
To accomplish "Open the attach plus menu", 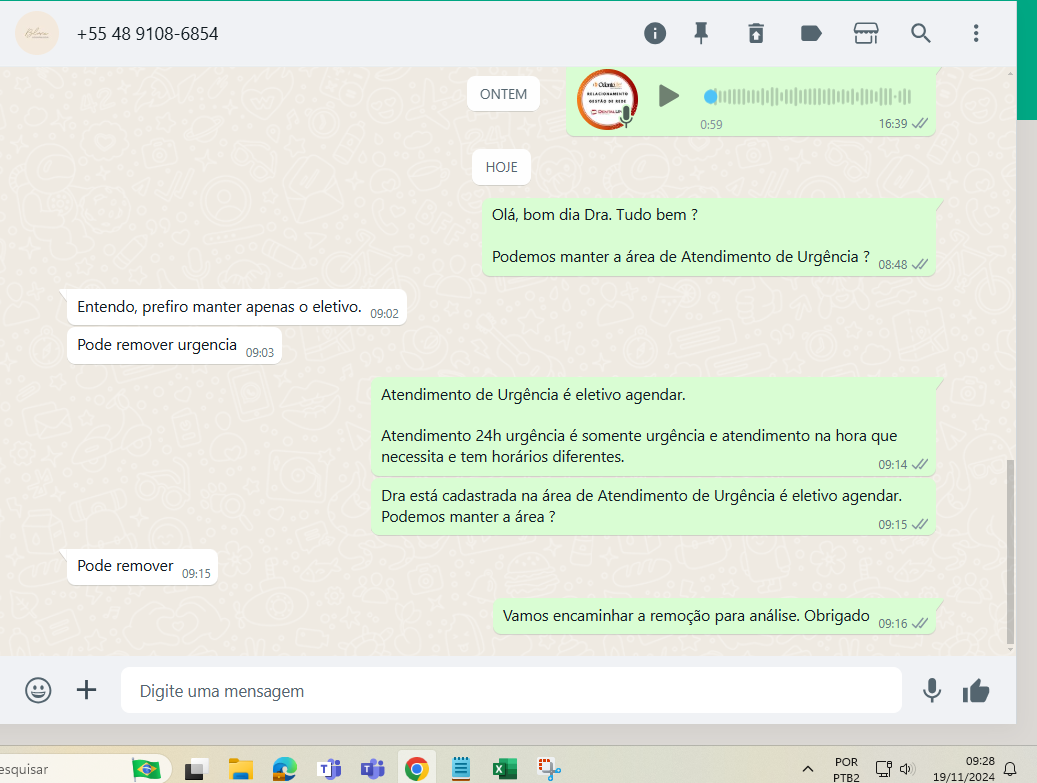I will [x=87, y=690].
